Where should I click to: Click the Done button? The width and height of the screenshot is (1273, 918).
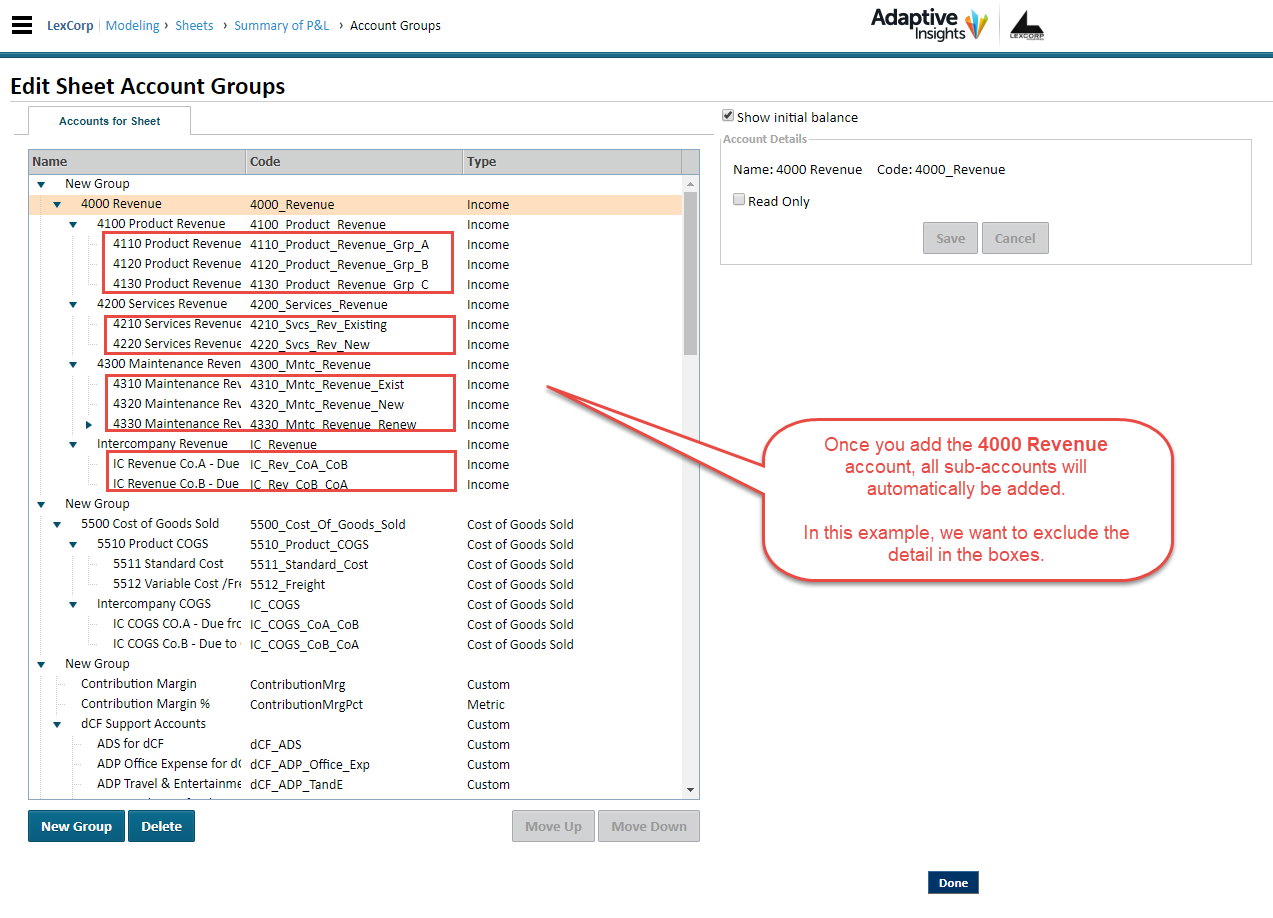click(953, 882)
